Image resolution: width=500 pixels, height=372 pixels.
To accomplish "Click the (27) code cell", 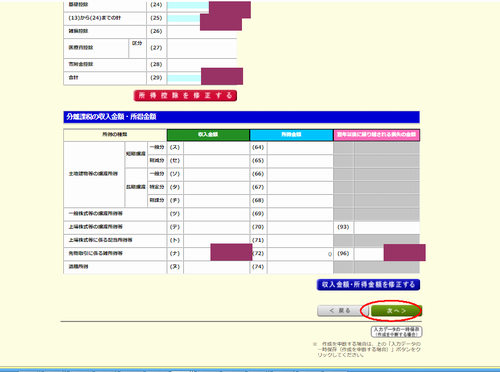I will [156, 48].
